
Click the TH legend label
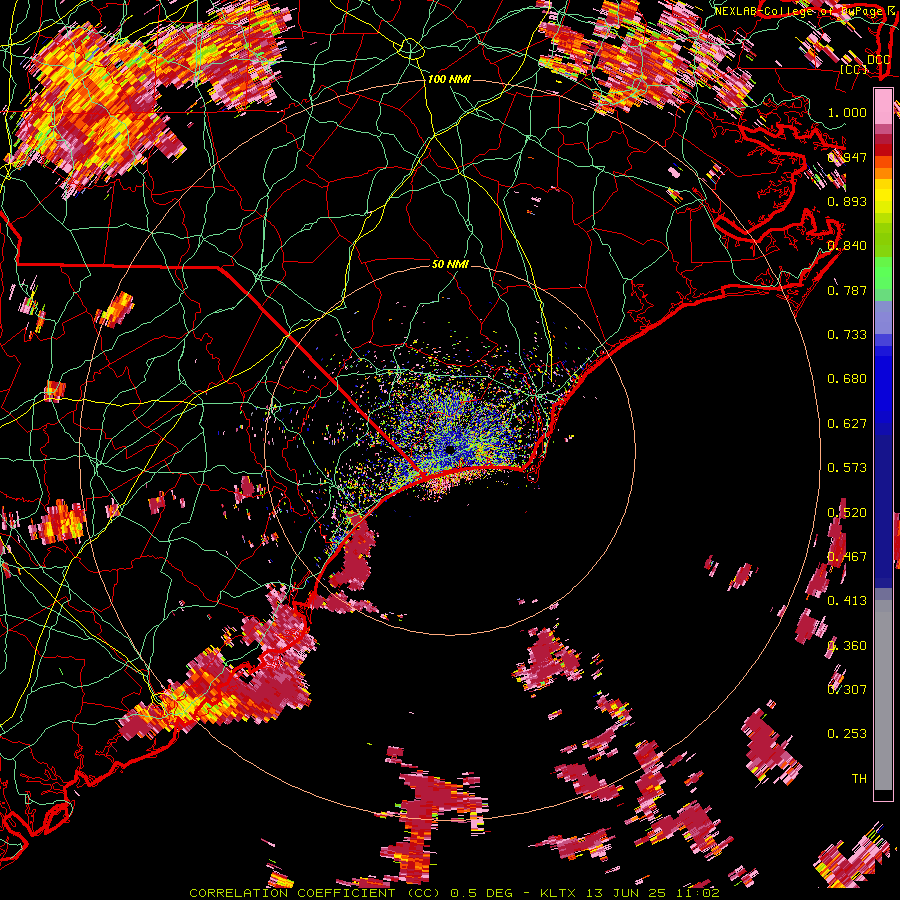[x=859, y=779]
